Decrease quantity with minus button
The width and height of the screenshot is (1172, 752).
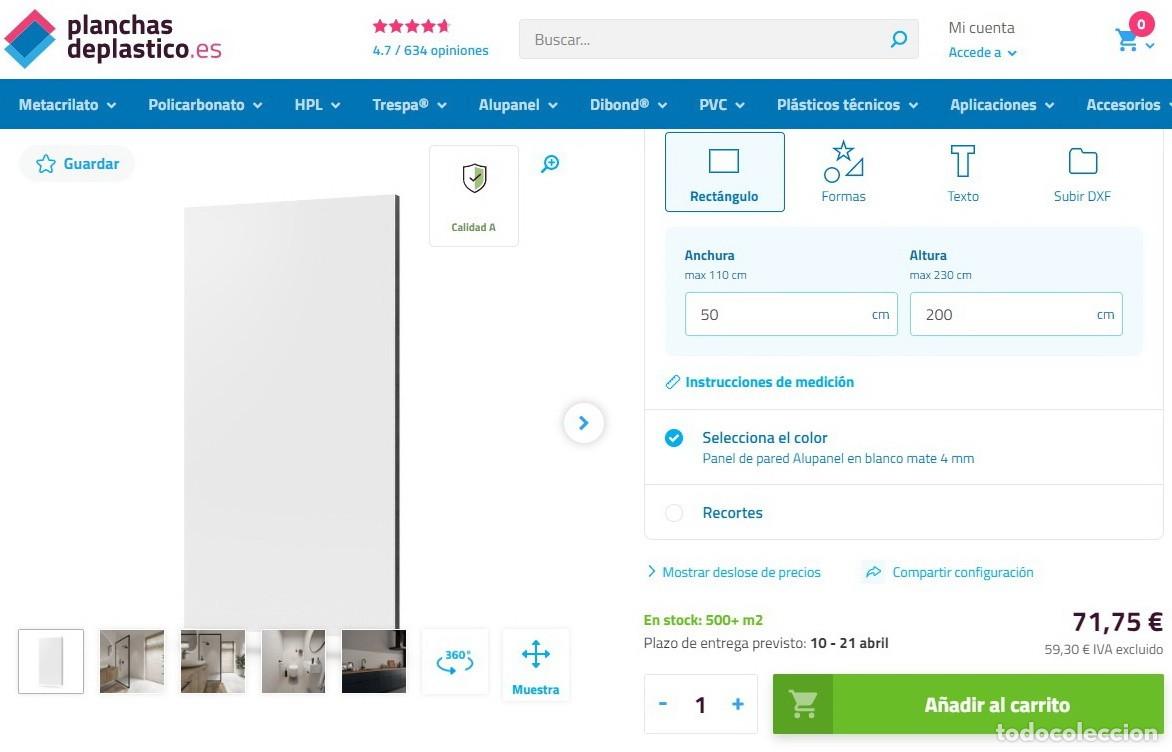pyautogui.click(x=663, y=704)
